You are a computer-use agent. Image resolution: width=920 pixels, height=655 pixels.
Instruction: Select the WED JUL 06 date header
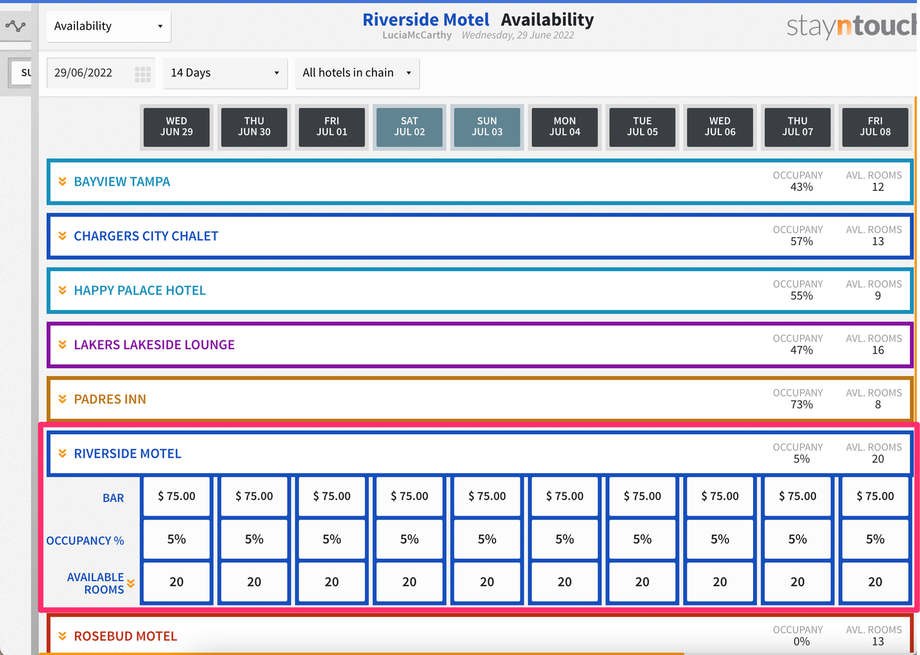(720, 127)
